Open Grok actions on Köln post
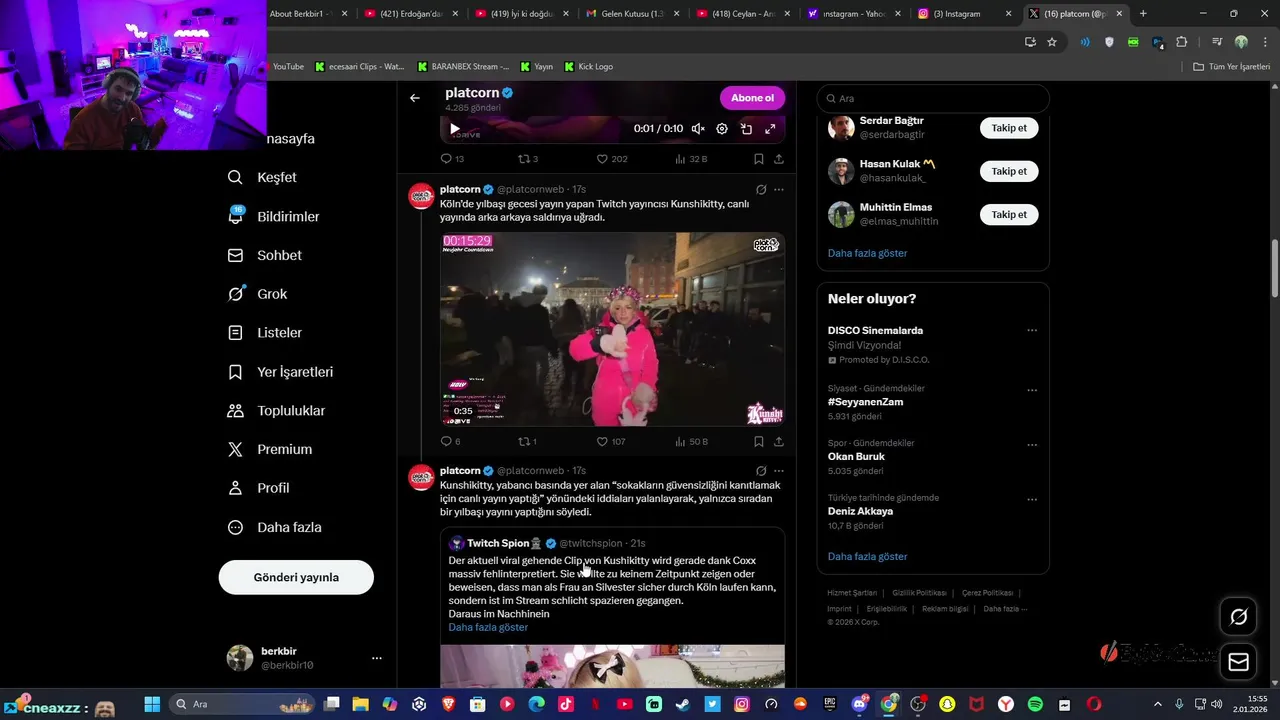The image size is (1280, 720). coord(761,189)
